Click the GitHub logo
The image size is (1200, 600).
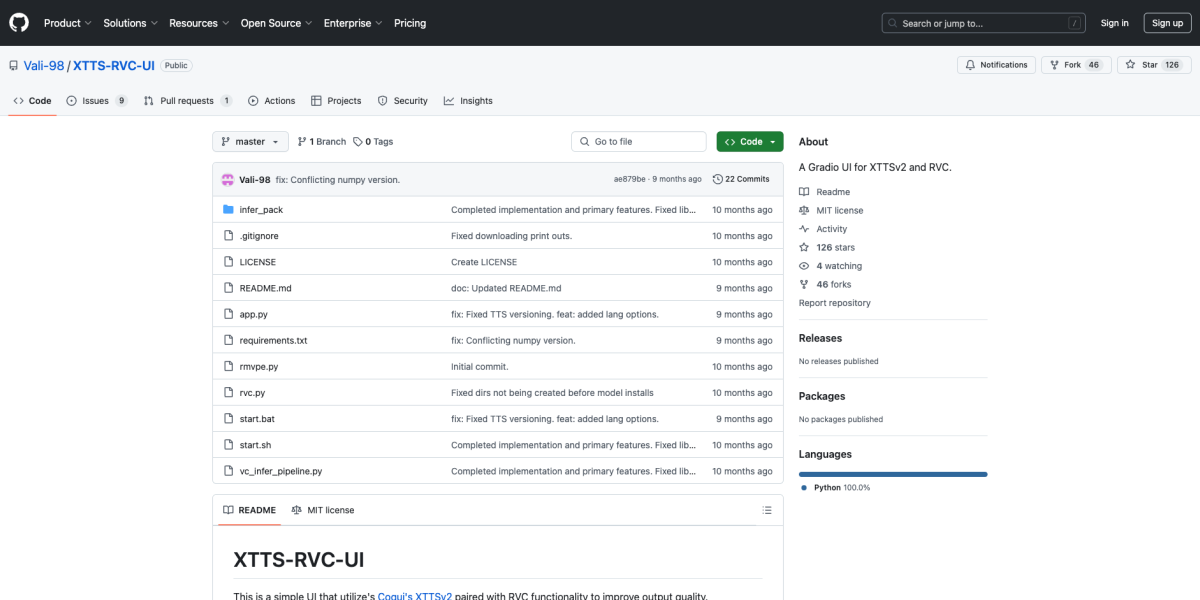click(x=18, y=22)
